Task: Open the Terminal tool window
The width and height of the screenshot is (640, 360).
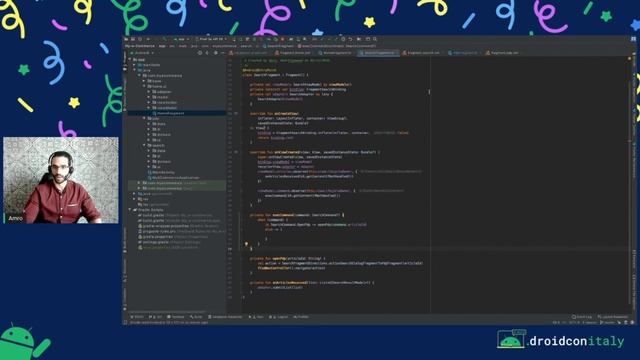Action: pos(176,317)
